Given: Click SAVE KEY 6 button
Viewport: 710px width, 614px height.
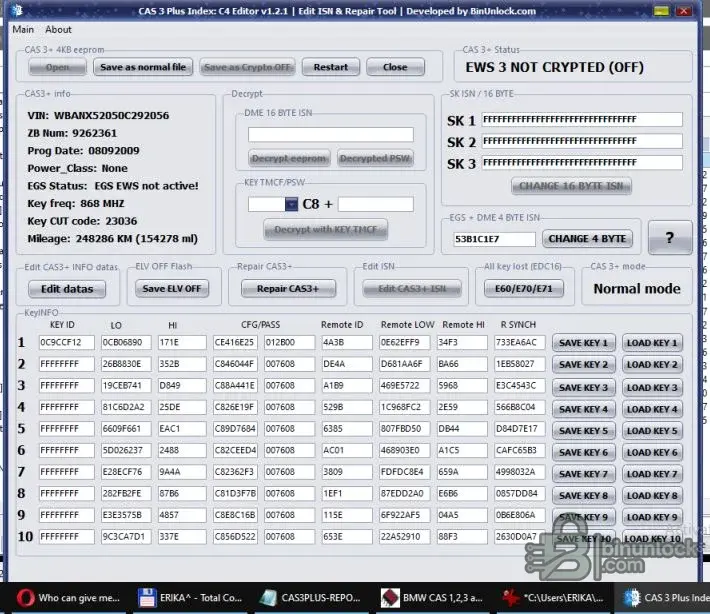Looking at the screenshot, I should click(583, 452).
